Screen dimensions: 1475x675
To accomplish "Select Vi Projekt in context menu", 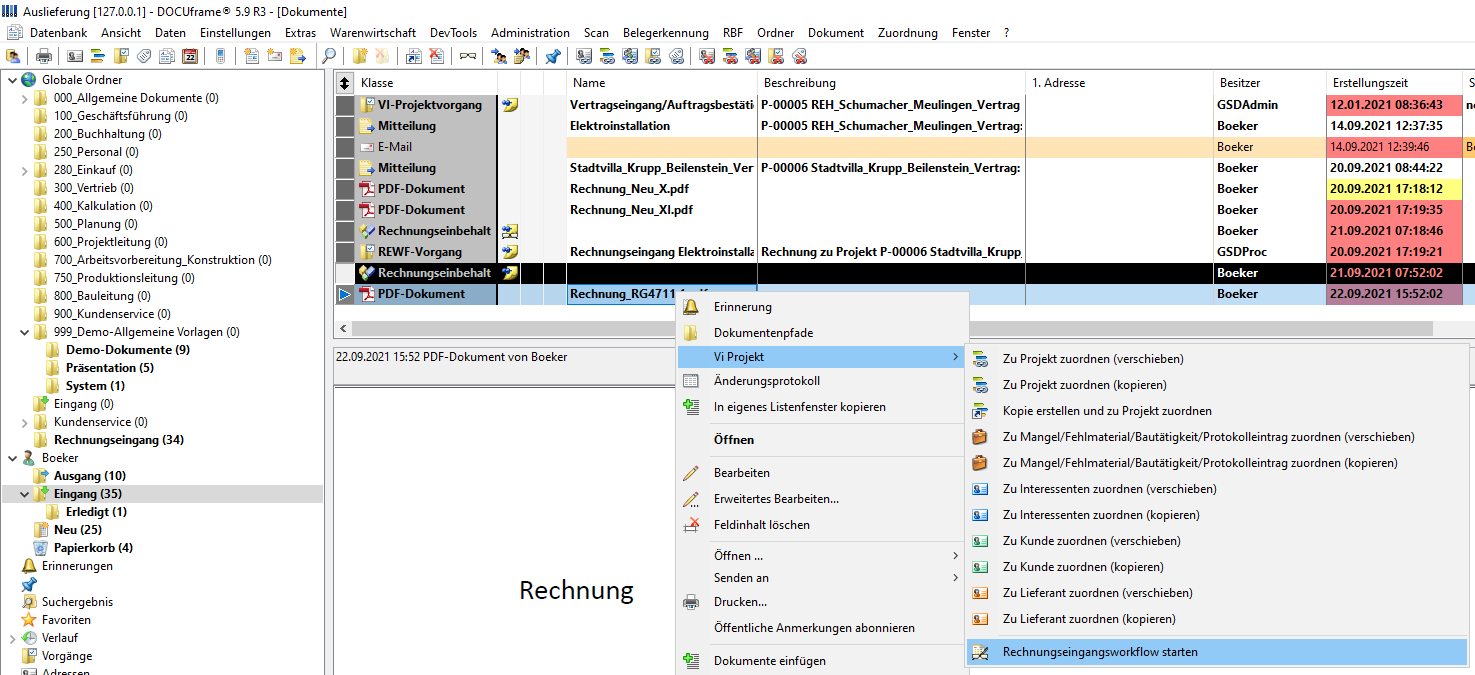I will 823,357.
